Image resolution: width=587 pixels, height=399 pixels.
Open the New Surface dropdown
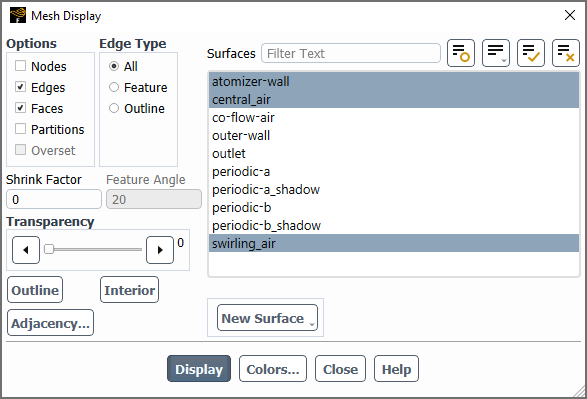(x=267, y=318)
